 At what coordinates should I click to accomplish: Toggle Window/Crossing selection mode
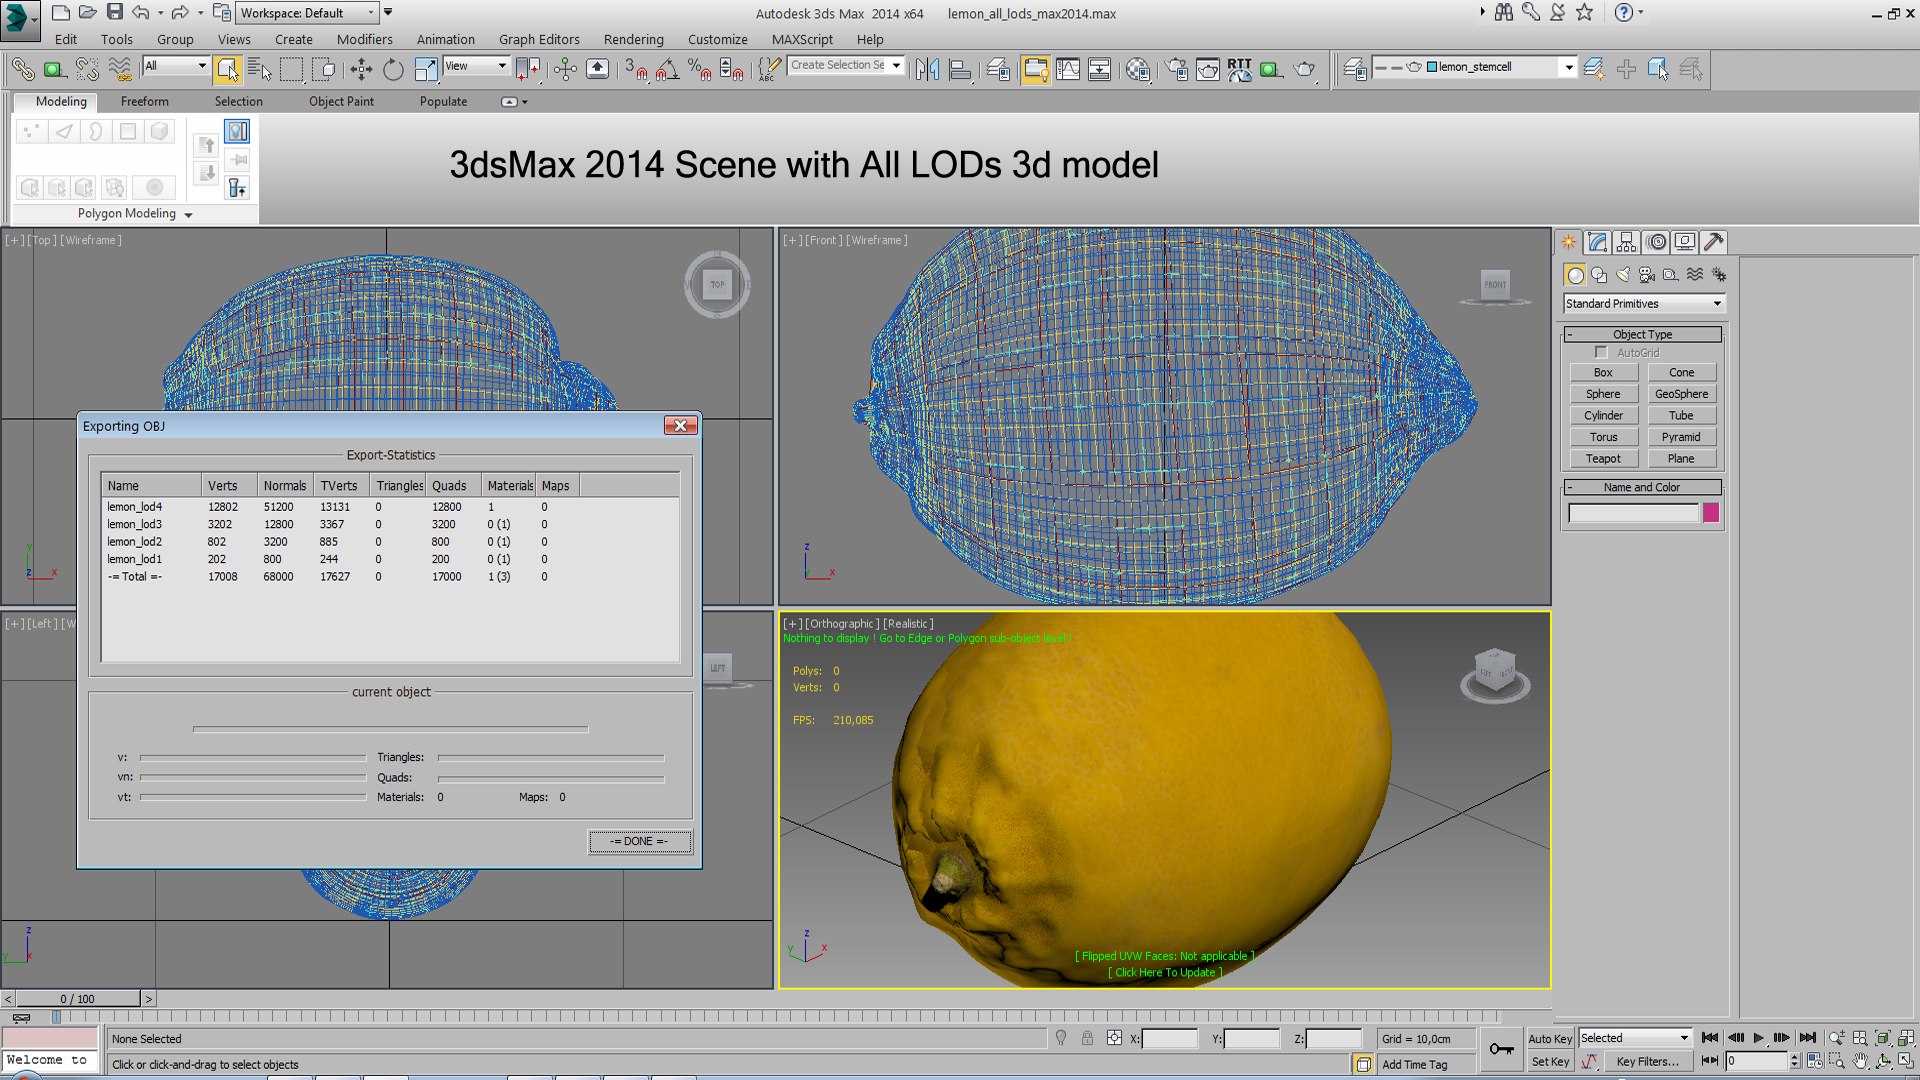323,69
